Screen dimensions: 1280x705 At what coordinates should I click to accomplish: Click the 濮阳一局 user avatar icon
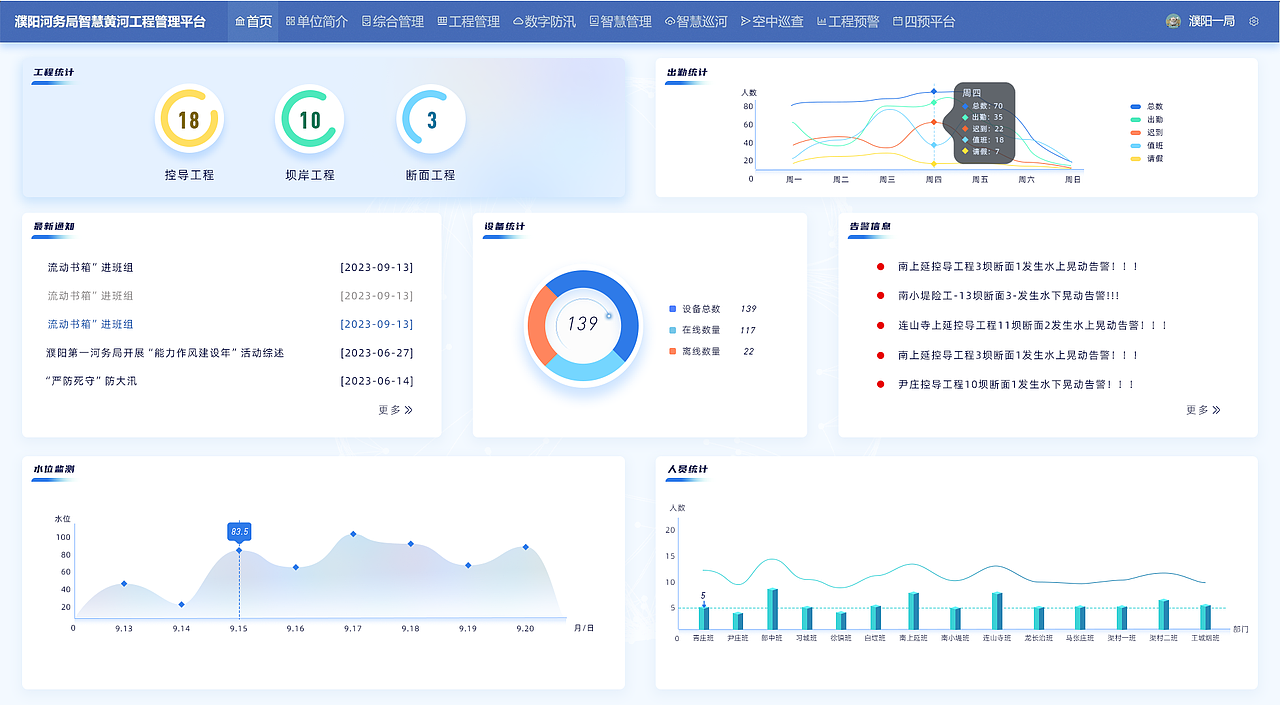click(1172, 20)
